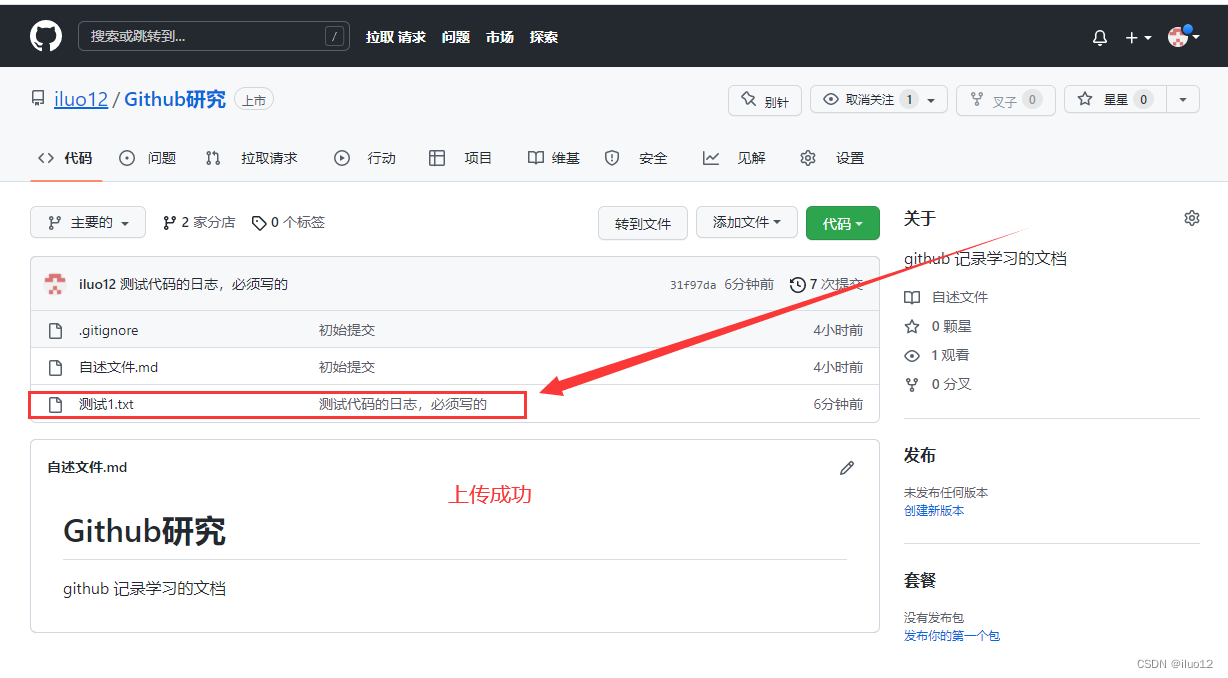The height and width of the screenshot is (678, 1228).
Task: Open the notifications bell
Action: [x=1100, y=38]
